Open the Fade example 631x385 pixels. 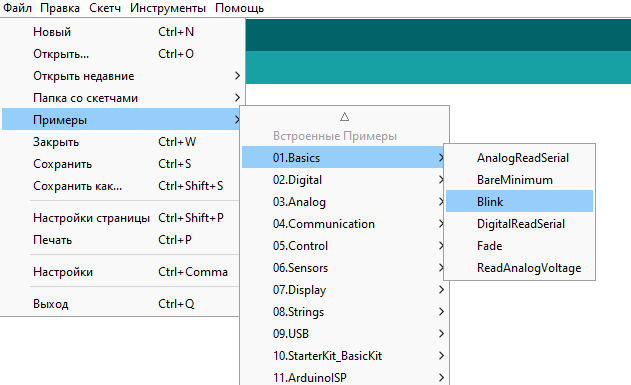click(520, 245)
